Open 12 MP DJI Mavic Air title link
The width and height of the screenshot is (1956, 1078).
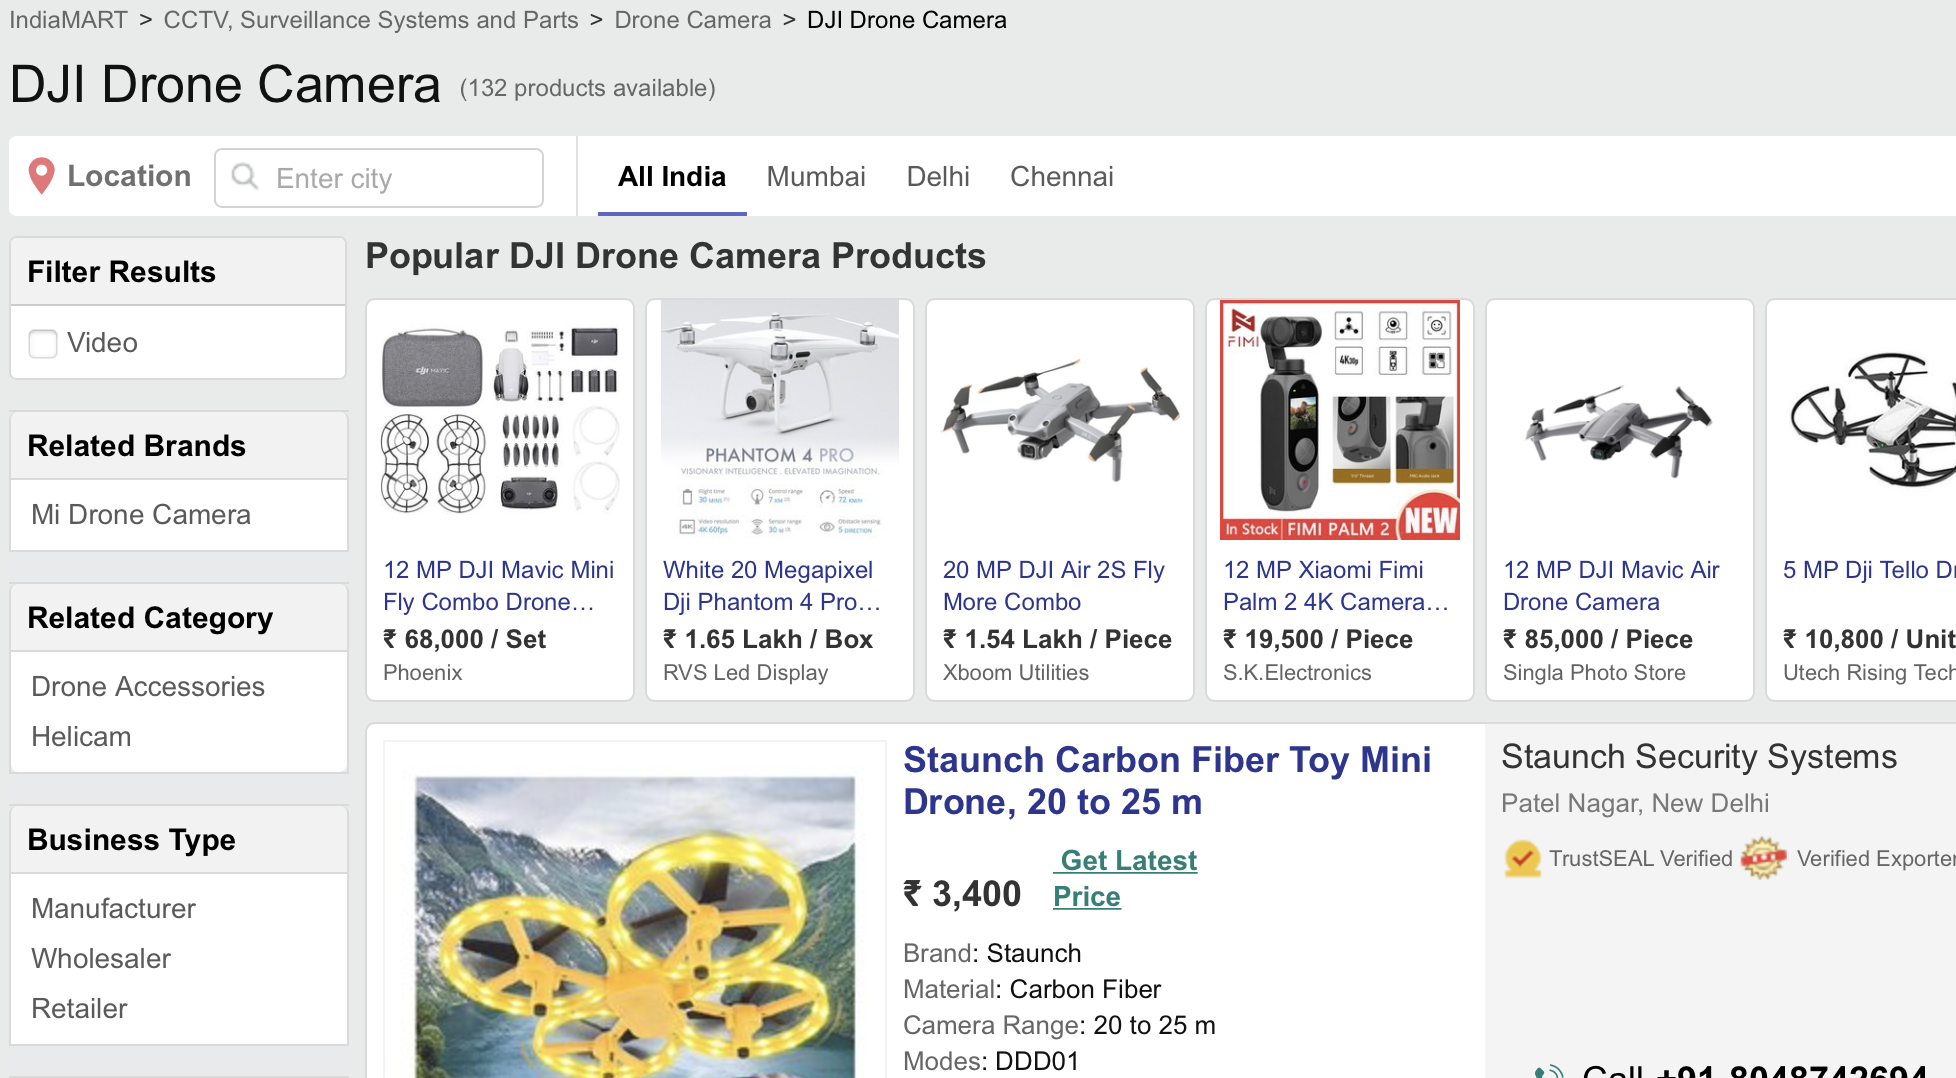coord(1611,586)
